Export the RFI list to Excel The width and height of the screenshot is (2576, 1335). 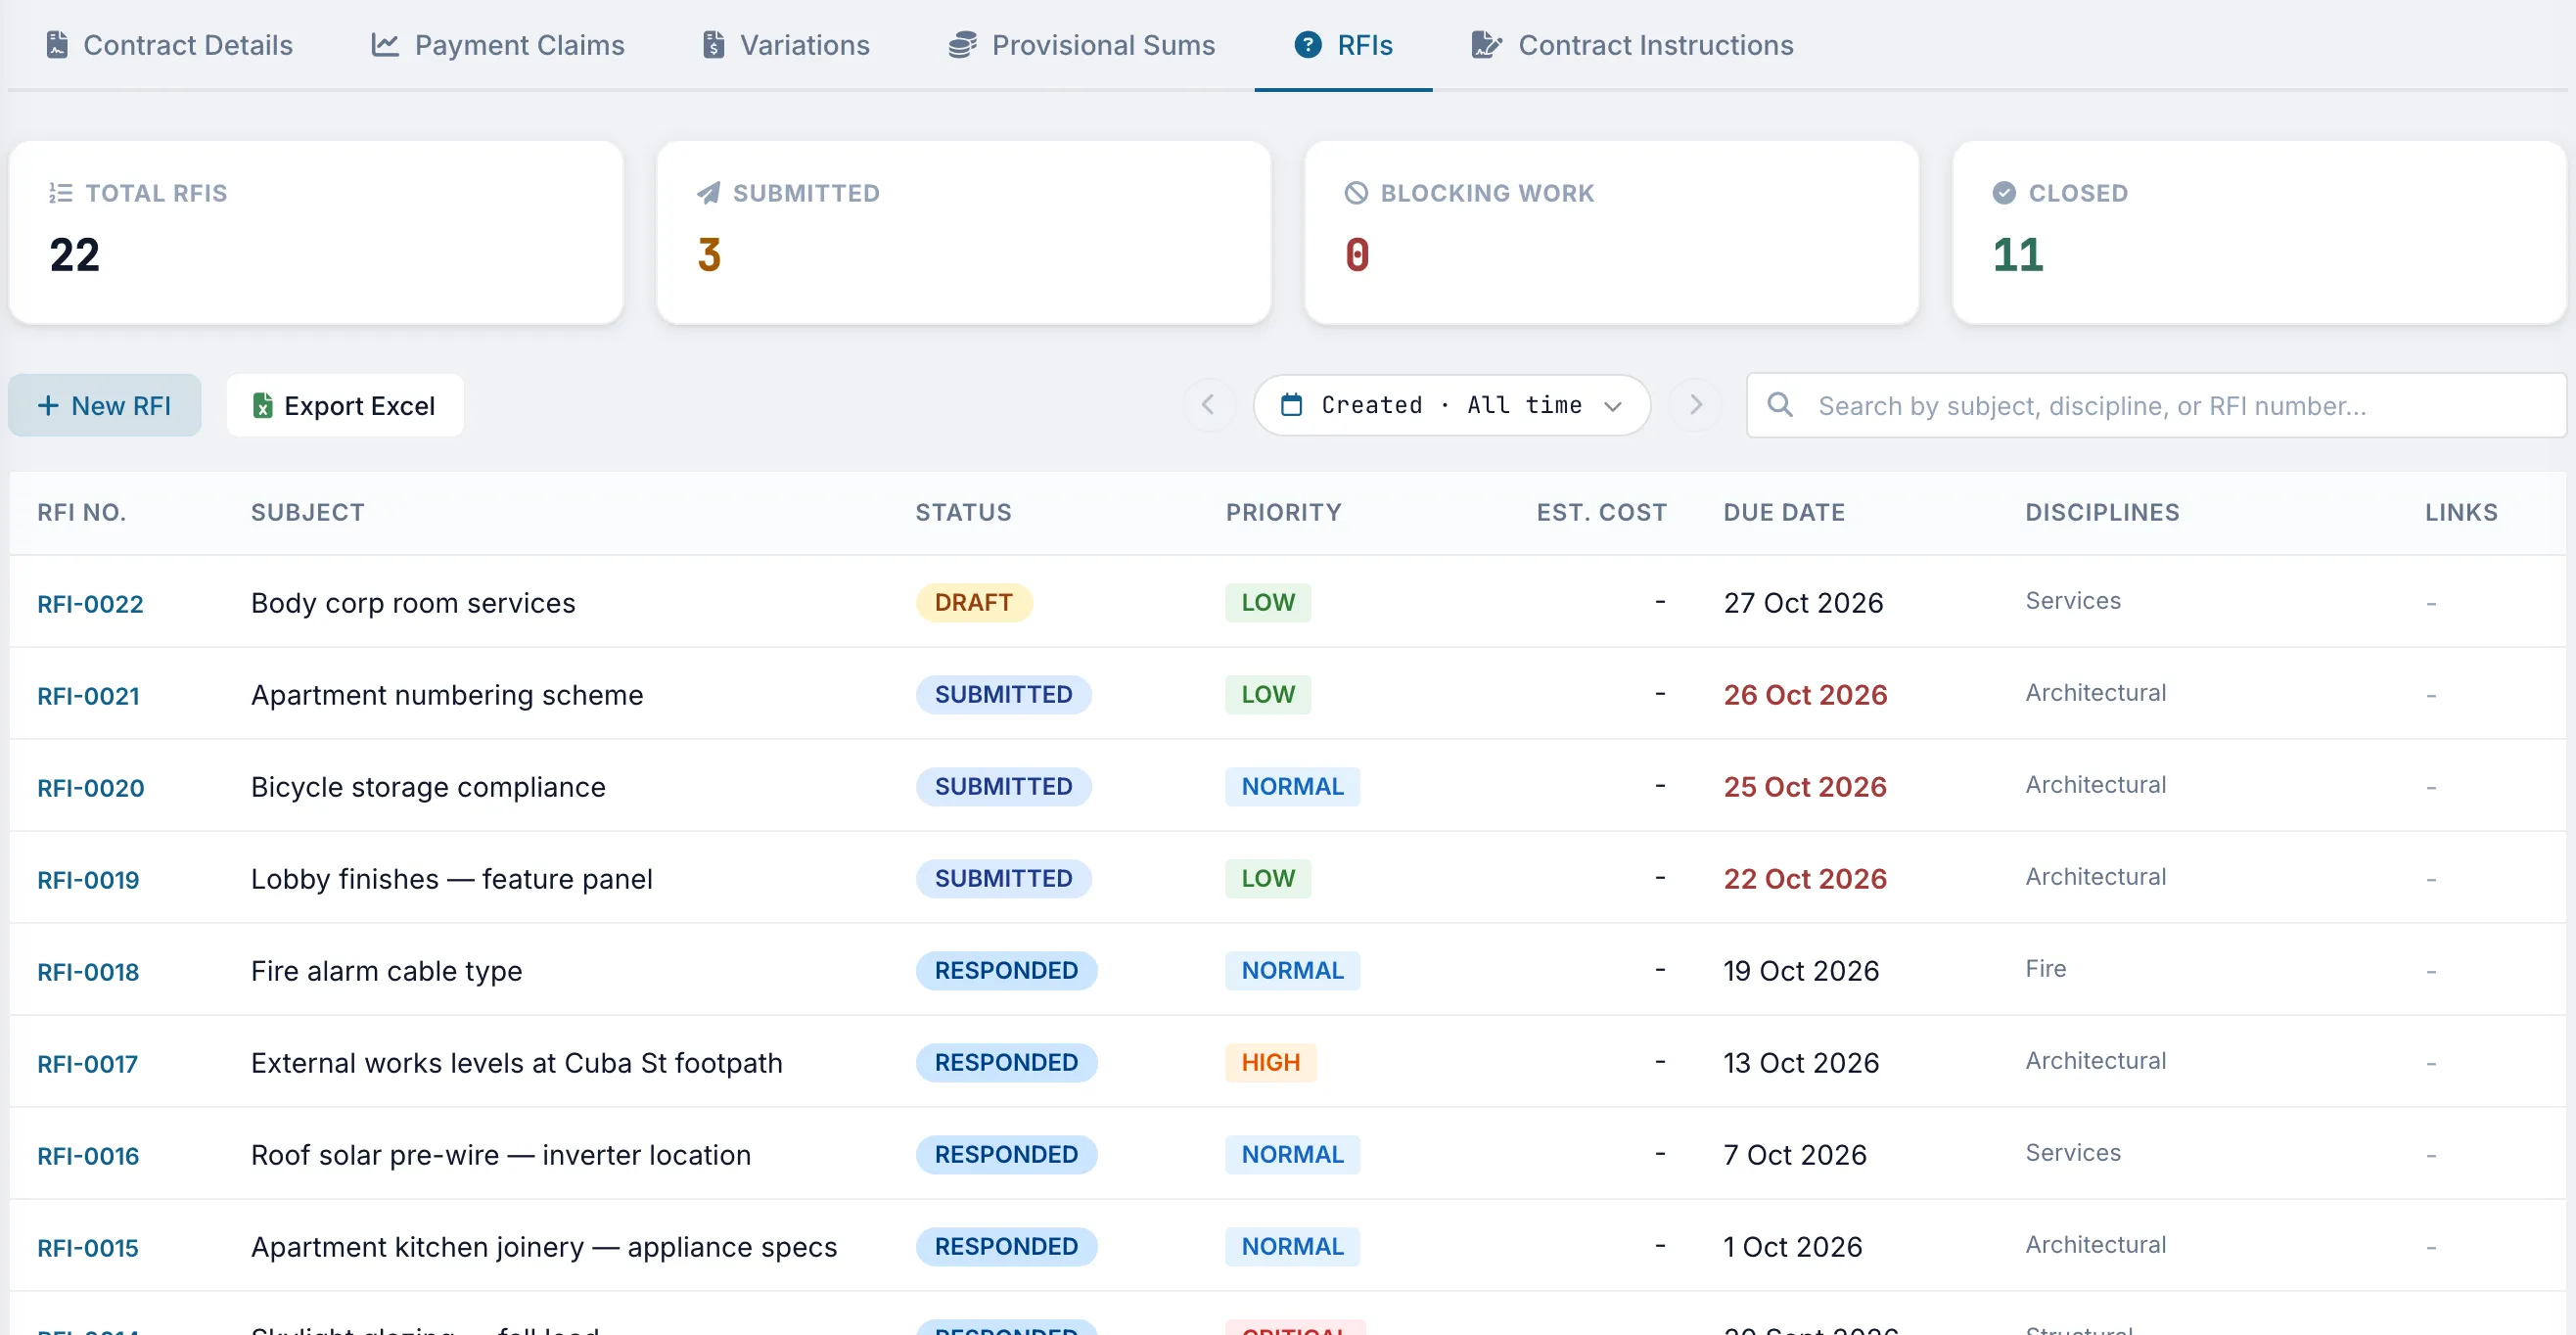coord(345,405)
